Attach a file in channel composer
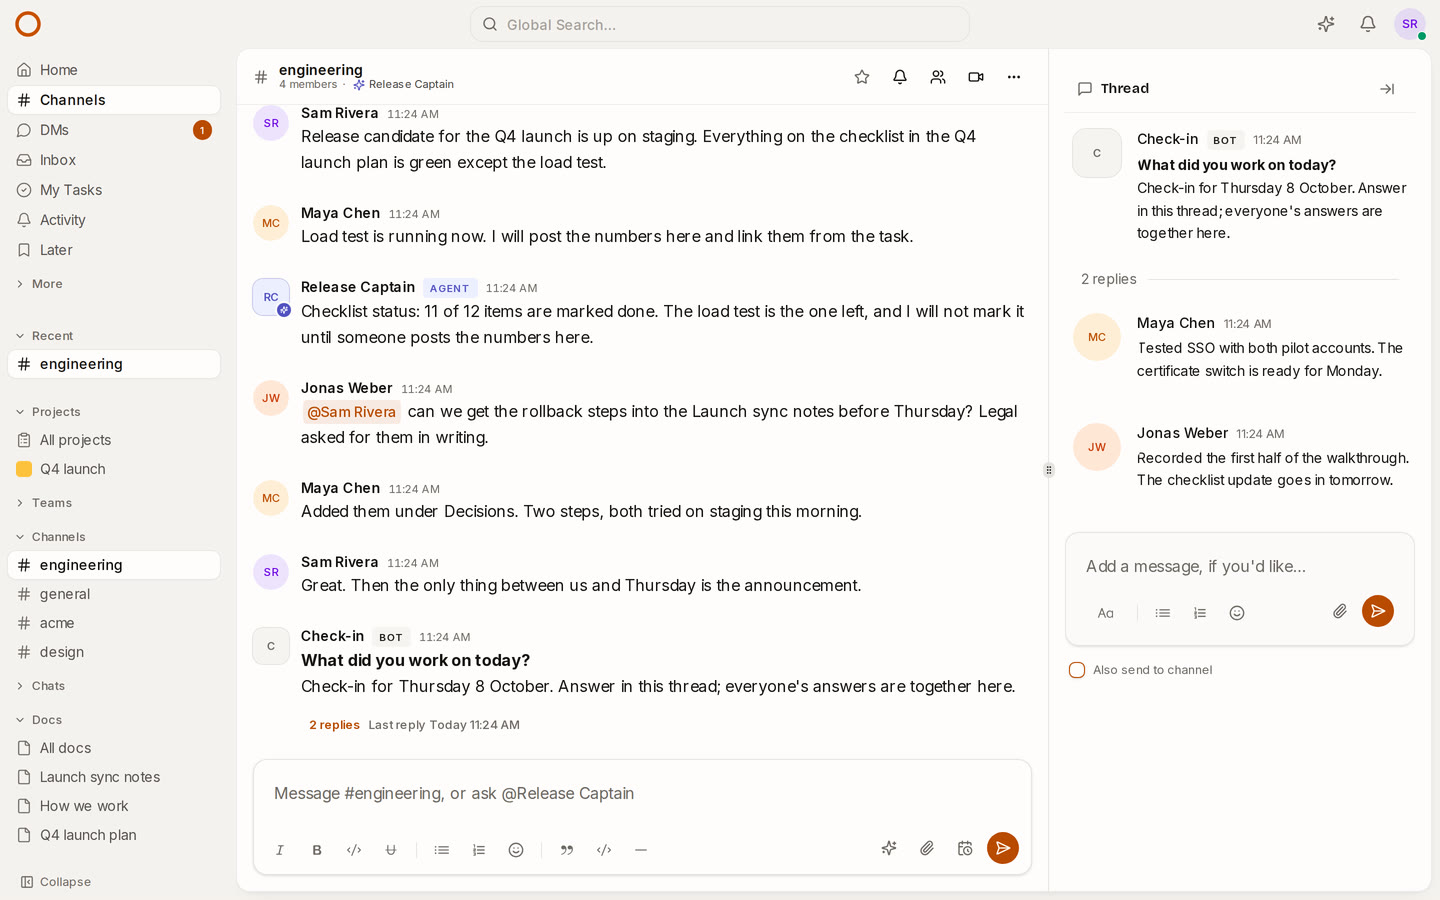Screen dimensions: 1440x900 (x=927, y=848)
